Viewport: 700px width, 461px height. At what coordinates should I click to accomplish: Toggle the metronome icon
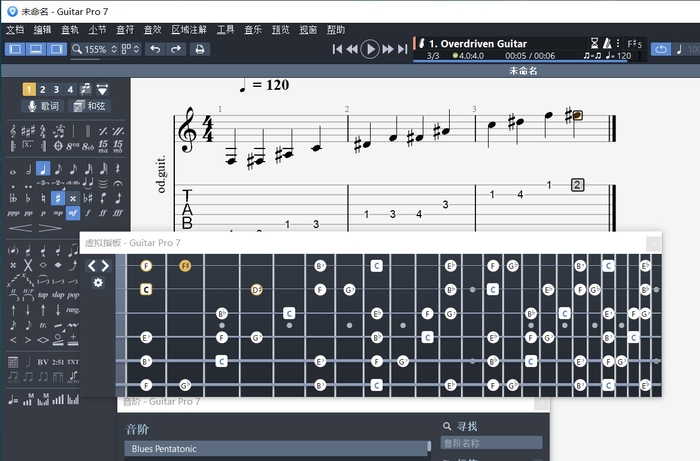(x=609, y=43)
